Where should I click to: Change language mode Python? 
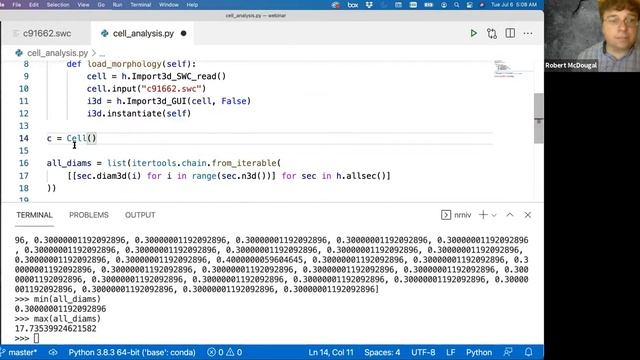coord(479,352)
